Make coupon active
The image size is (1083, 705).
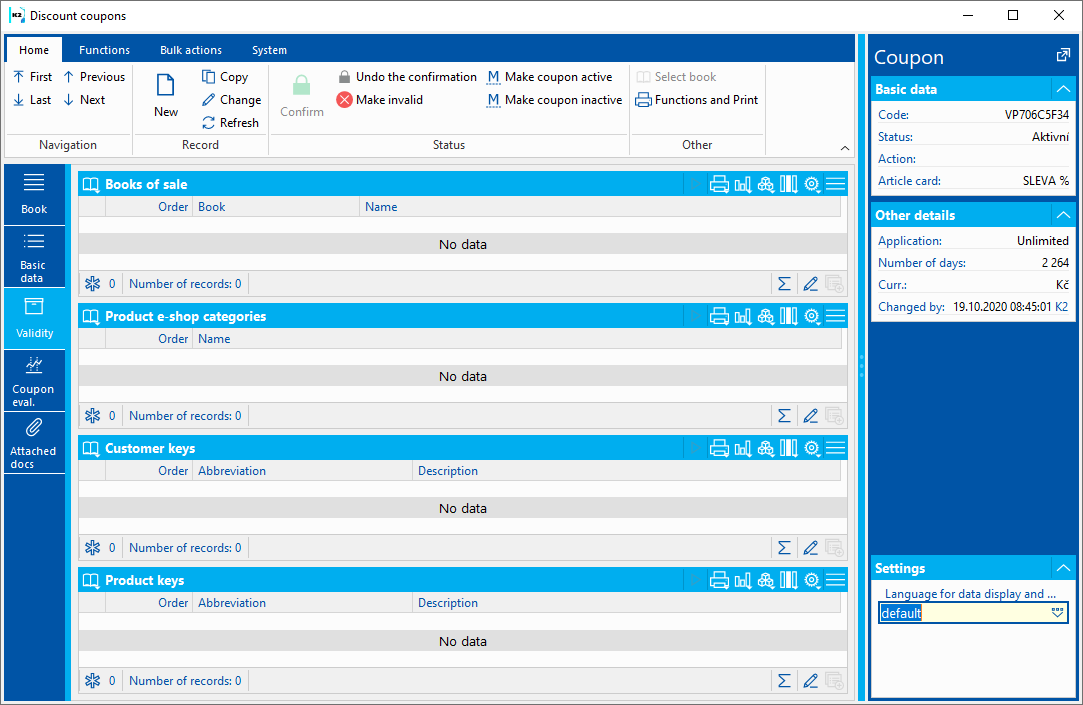(550, 77)
